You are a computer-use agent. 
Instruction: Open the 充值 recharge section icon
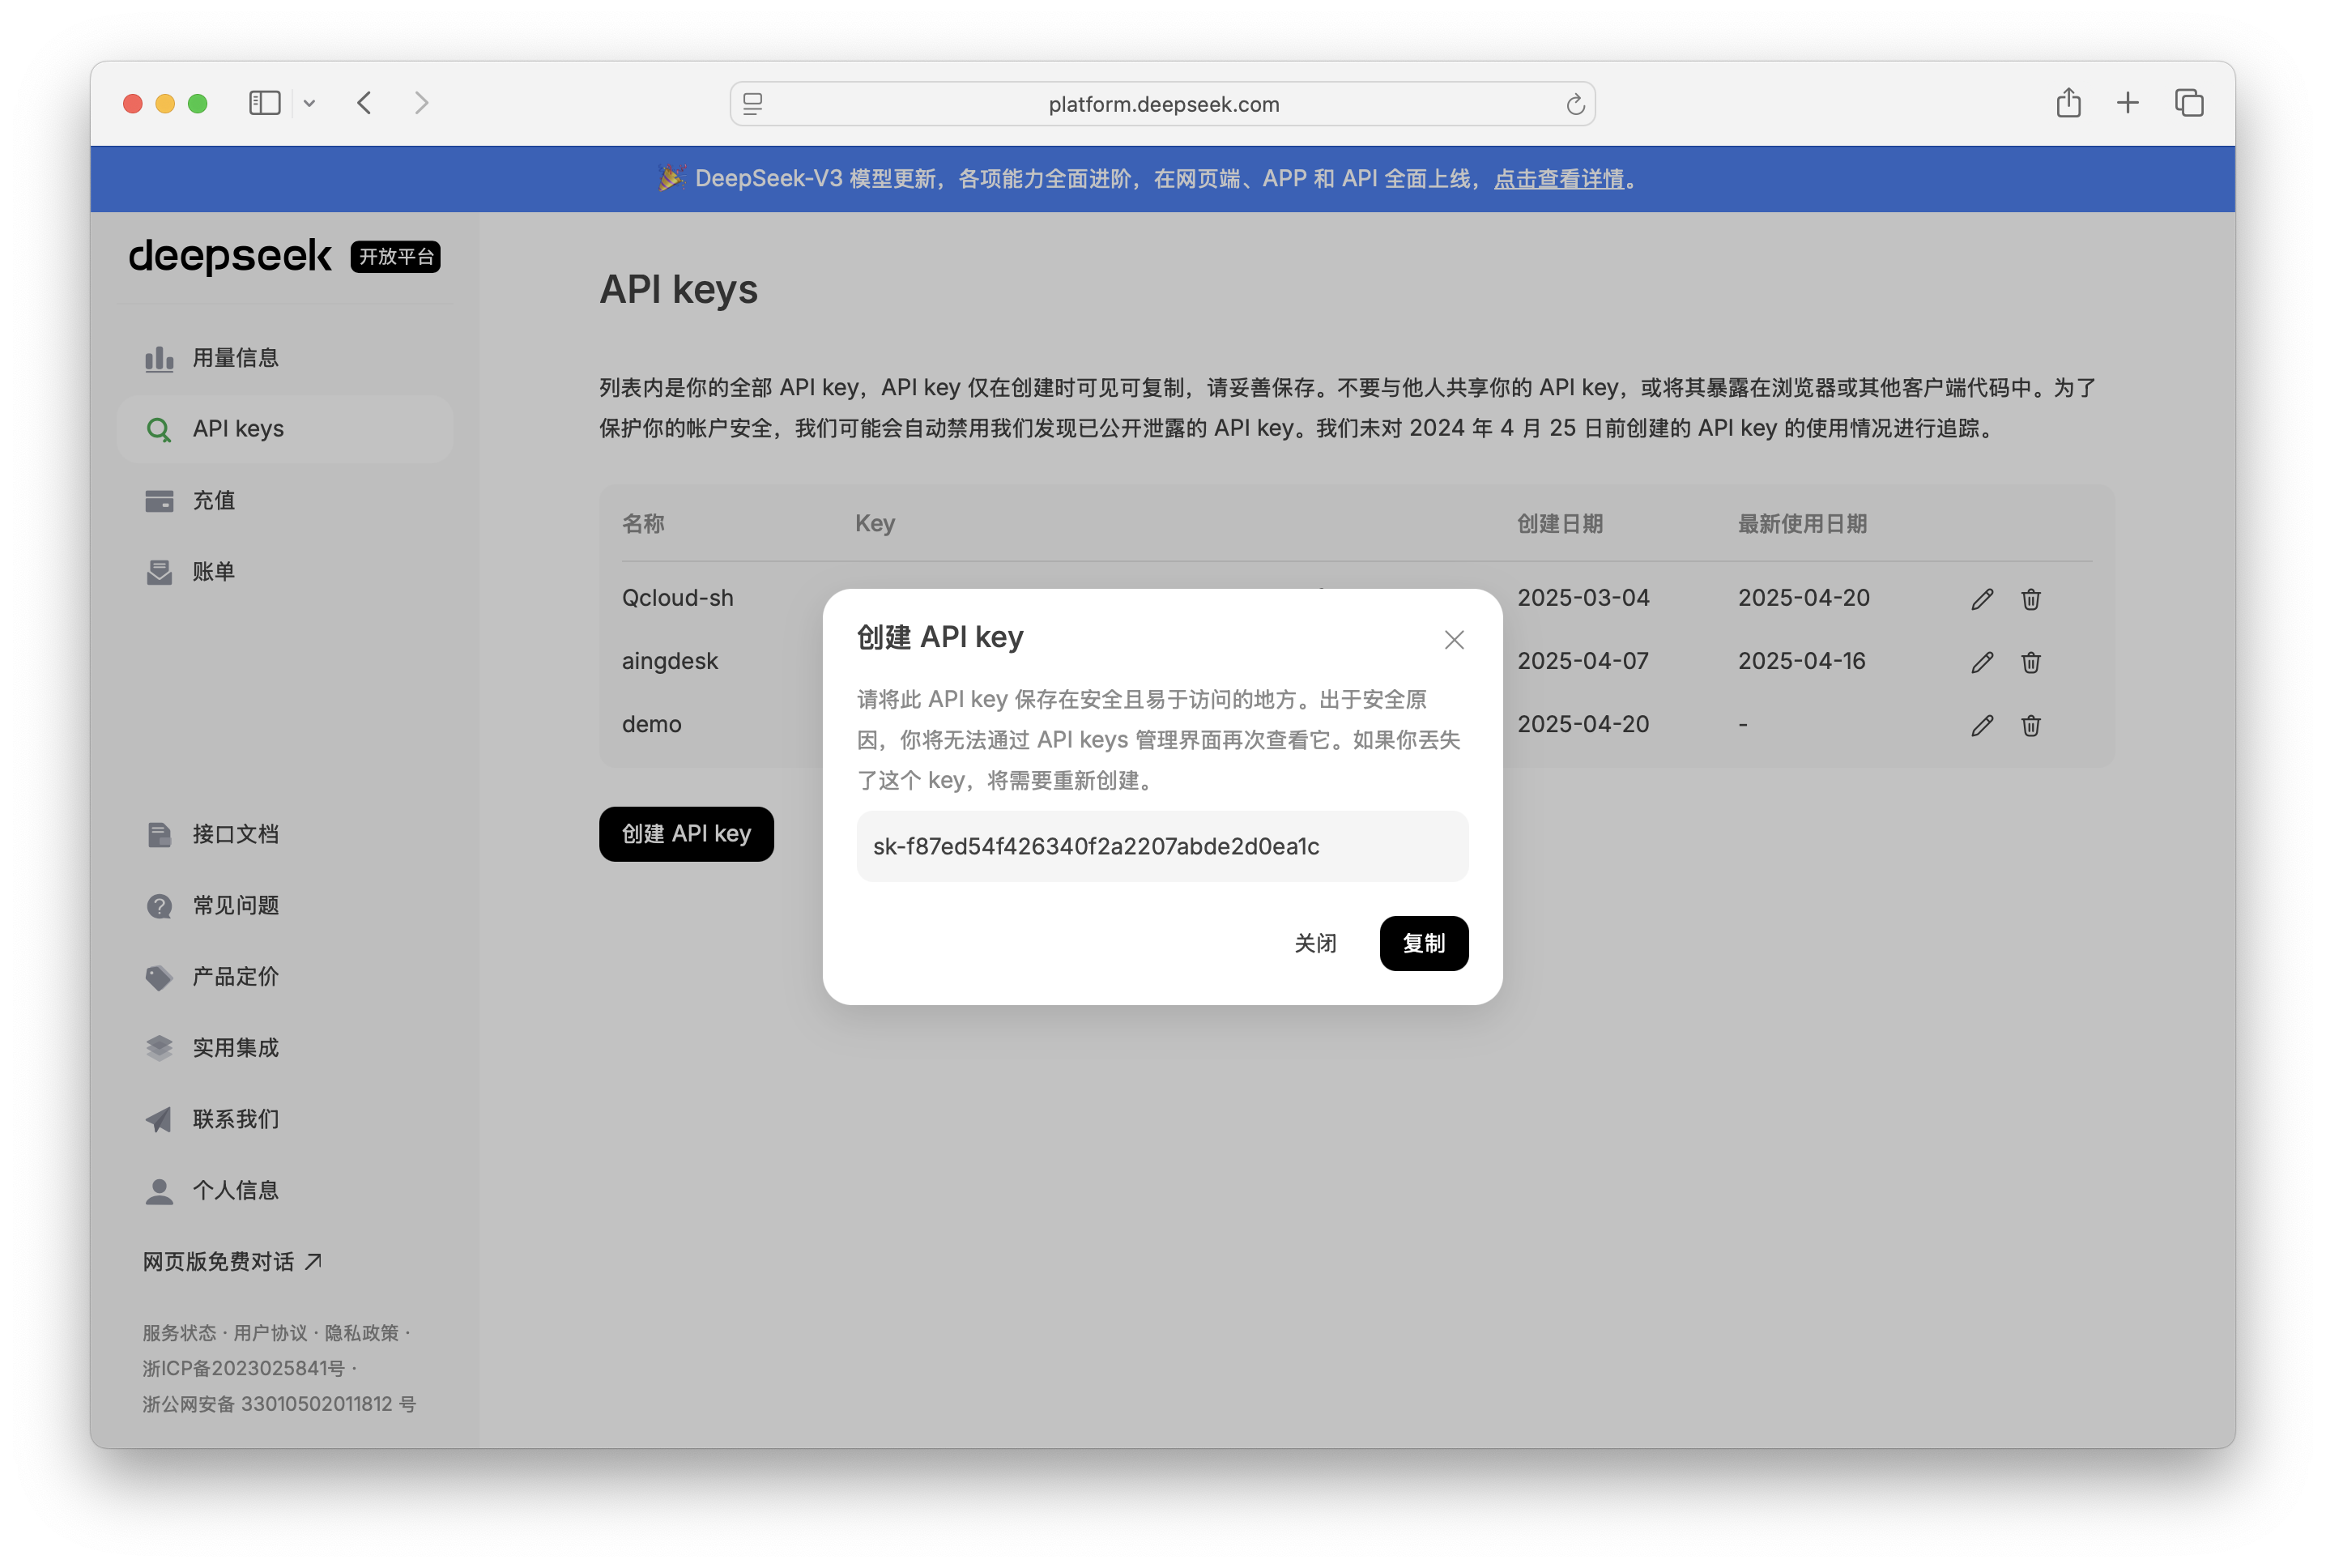coord(159,500)
